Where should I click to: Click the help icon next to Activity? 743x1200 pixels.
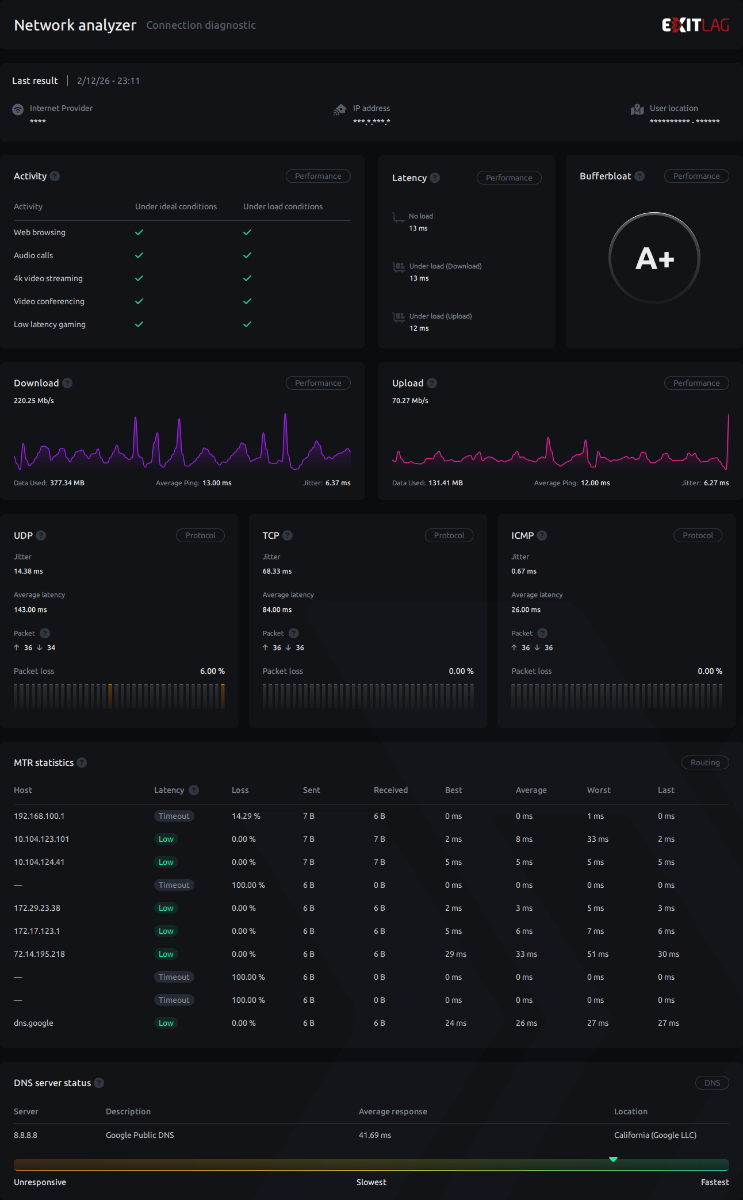[x=55, y=176]
